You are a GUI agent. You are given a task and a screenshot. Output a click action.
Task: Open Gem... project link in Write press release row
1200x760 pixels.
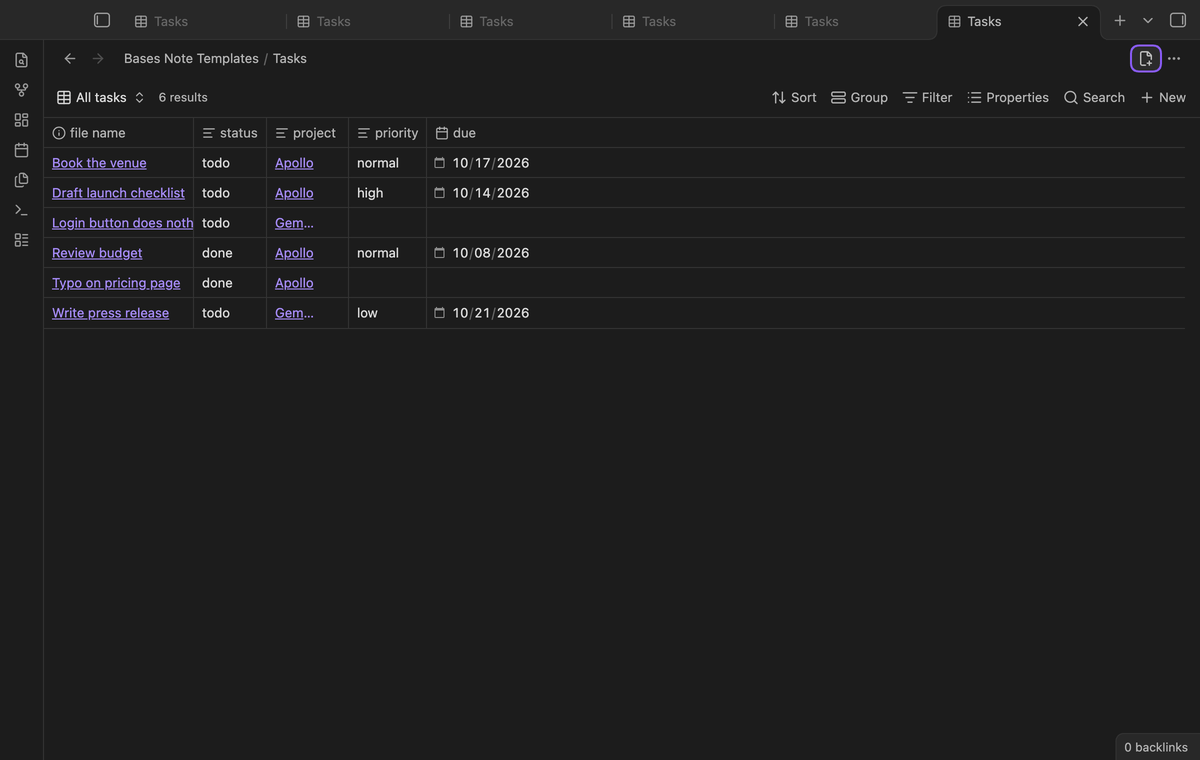(x=294, y=312)
